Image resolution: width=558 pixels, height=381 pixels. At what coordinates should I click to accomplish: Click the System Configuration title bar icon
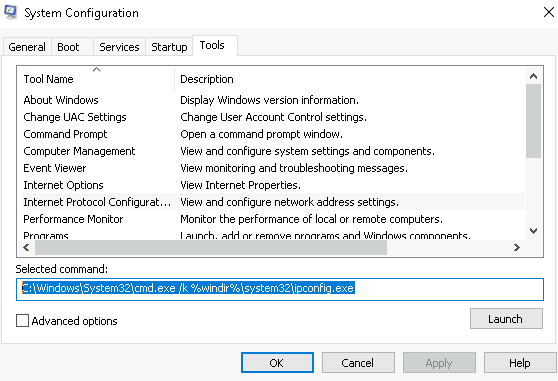click(x=10, y=12)
